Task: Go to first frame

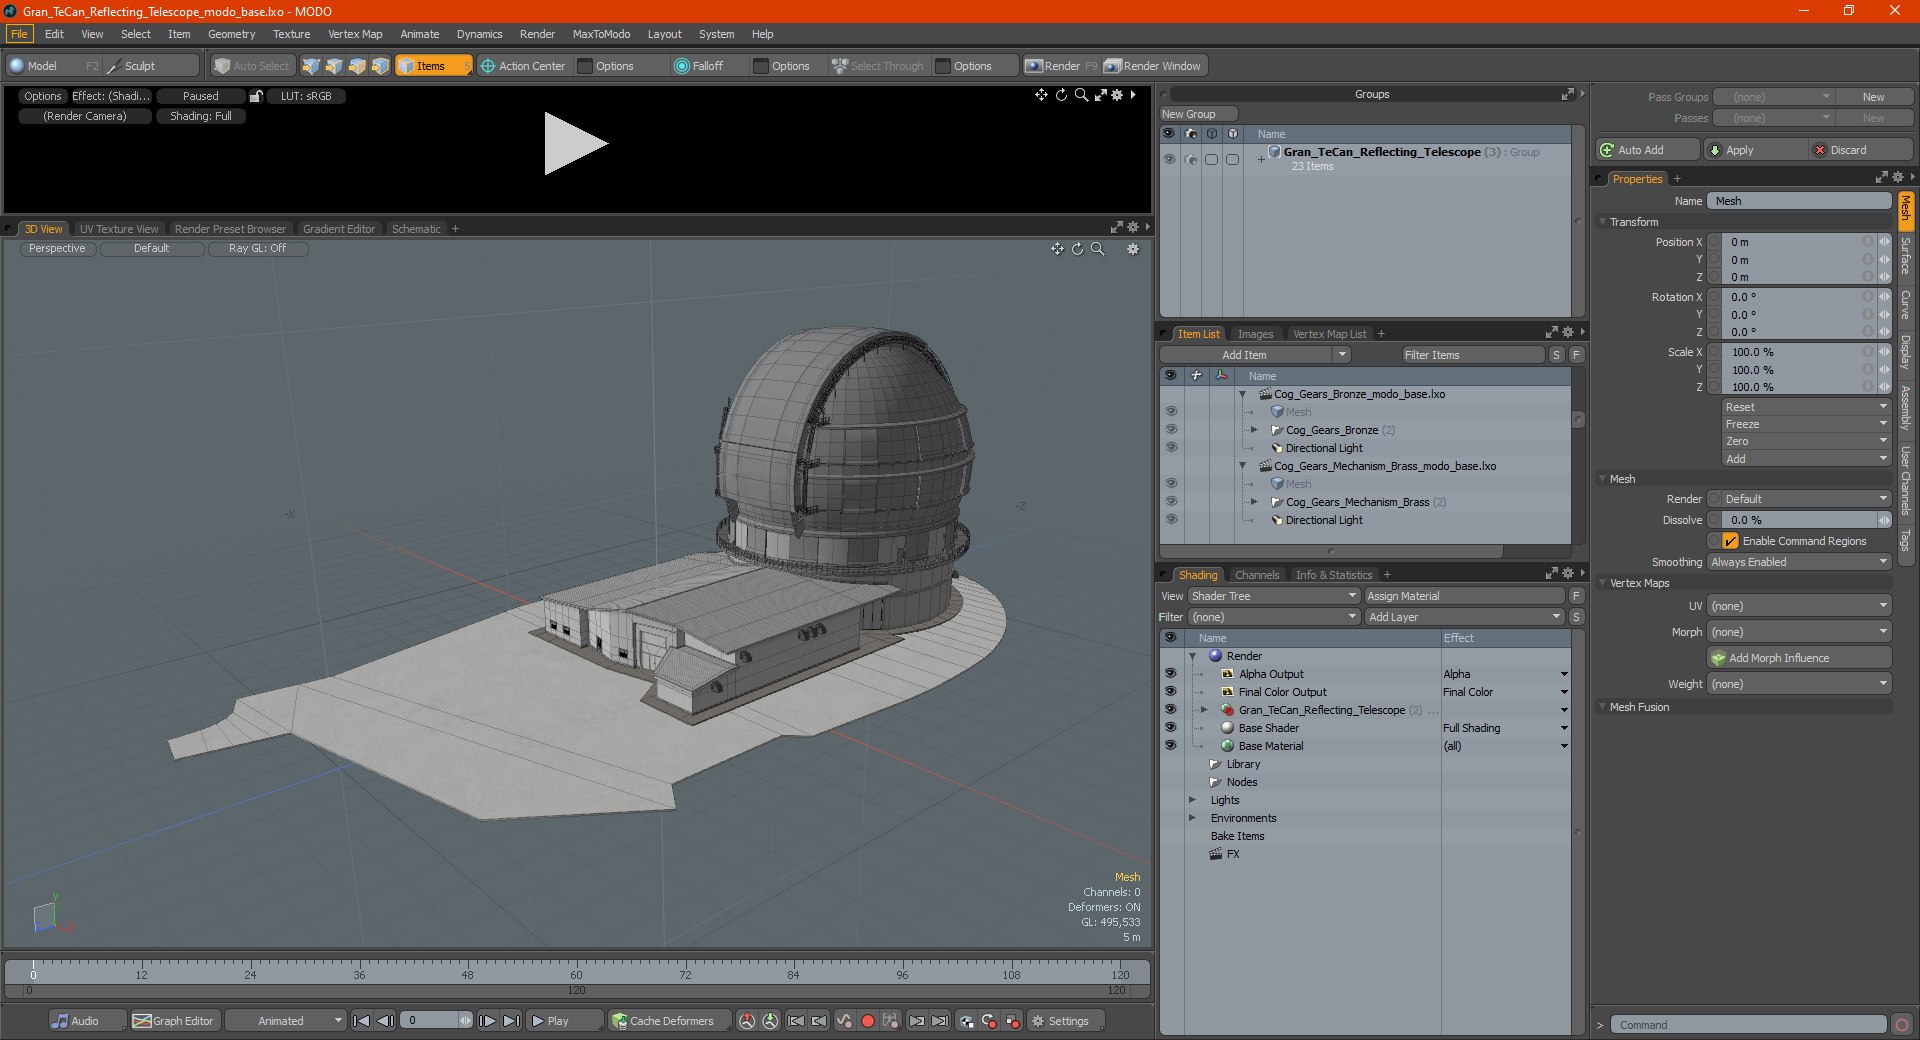Action: (x=362, y=1021)
